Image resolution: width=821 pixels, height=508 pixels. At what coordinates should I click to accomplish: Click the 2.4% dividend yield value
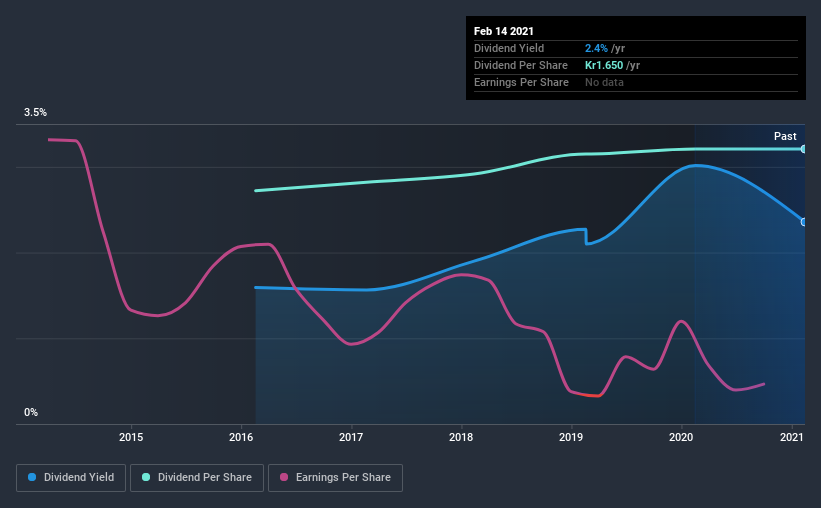pyautogui.click(x=596, y=48)
